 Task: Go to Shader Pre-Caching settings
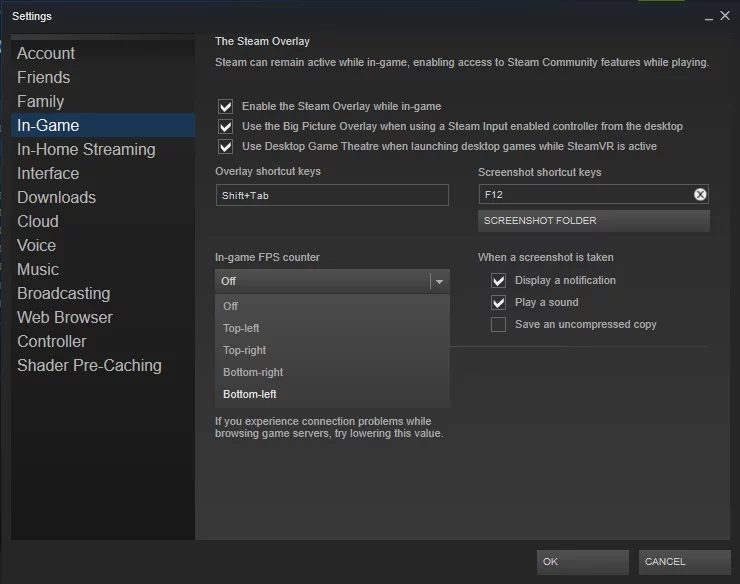point(89,365)
